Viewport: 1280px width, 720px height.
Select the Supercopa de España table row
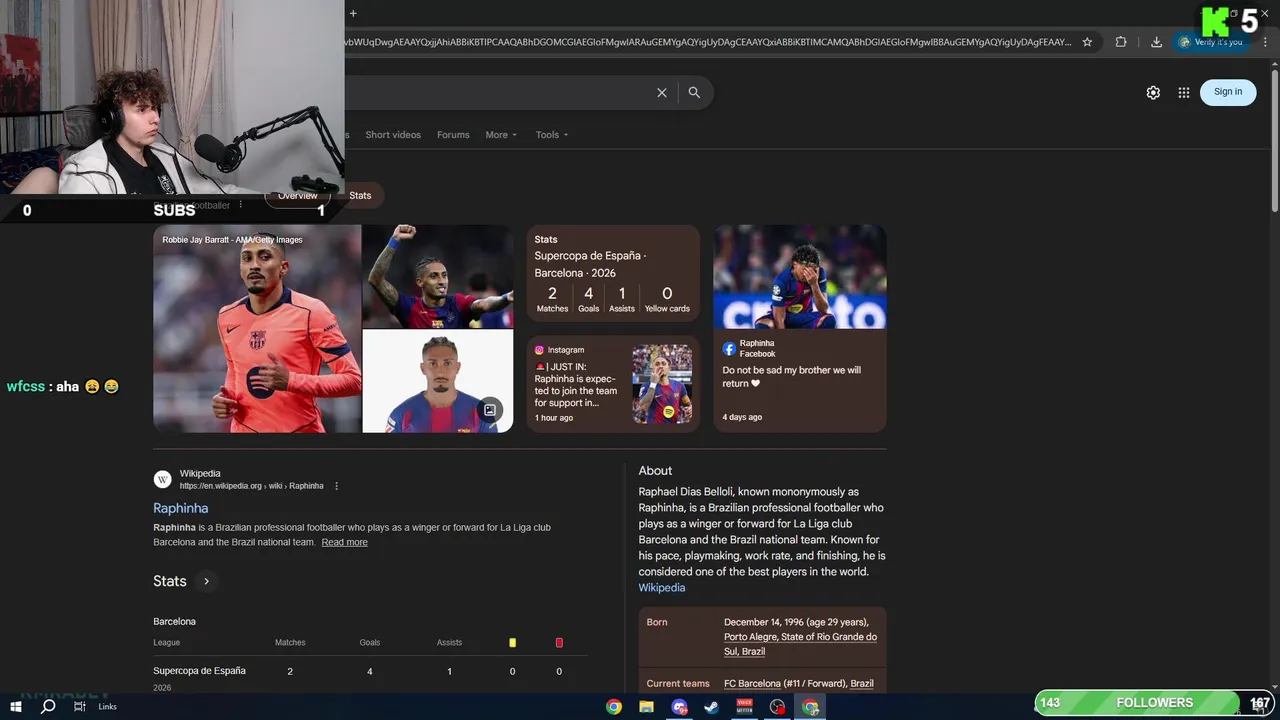tap(370, 676)
